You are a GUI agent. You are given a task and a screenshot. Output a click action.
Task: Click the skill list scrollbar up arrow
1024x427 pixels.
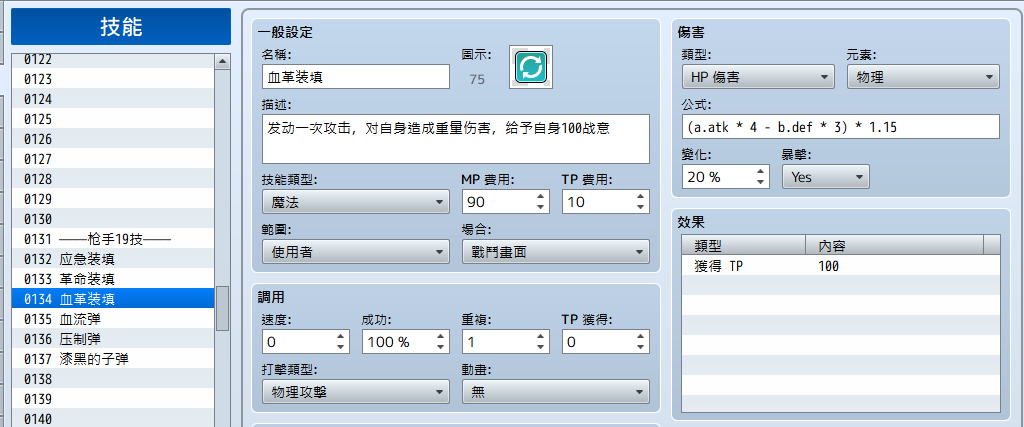223,62
